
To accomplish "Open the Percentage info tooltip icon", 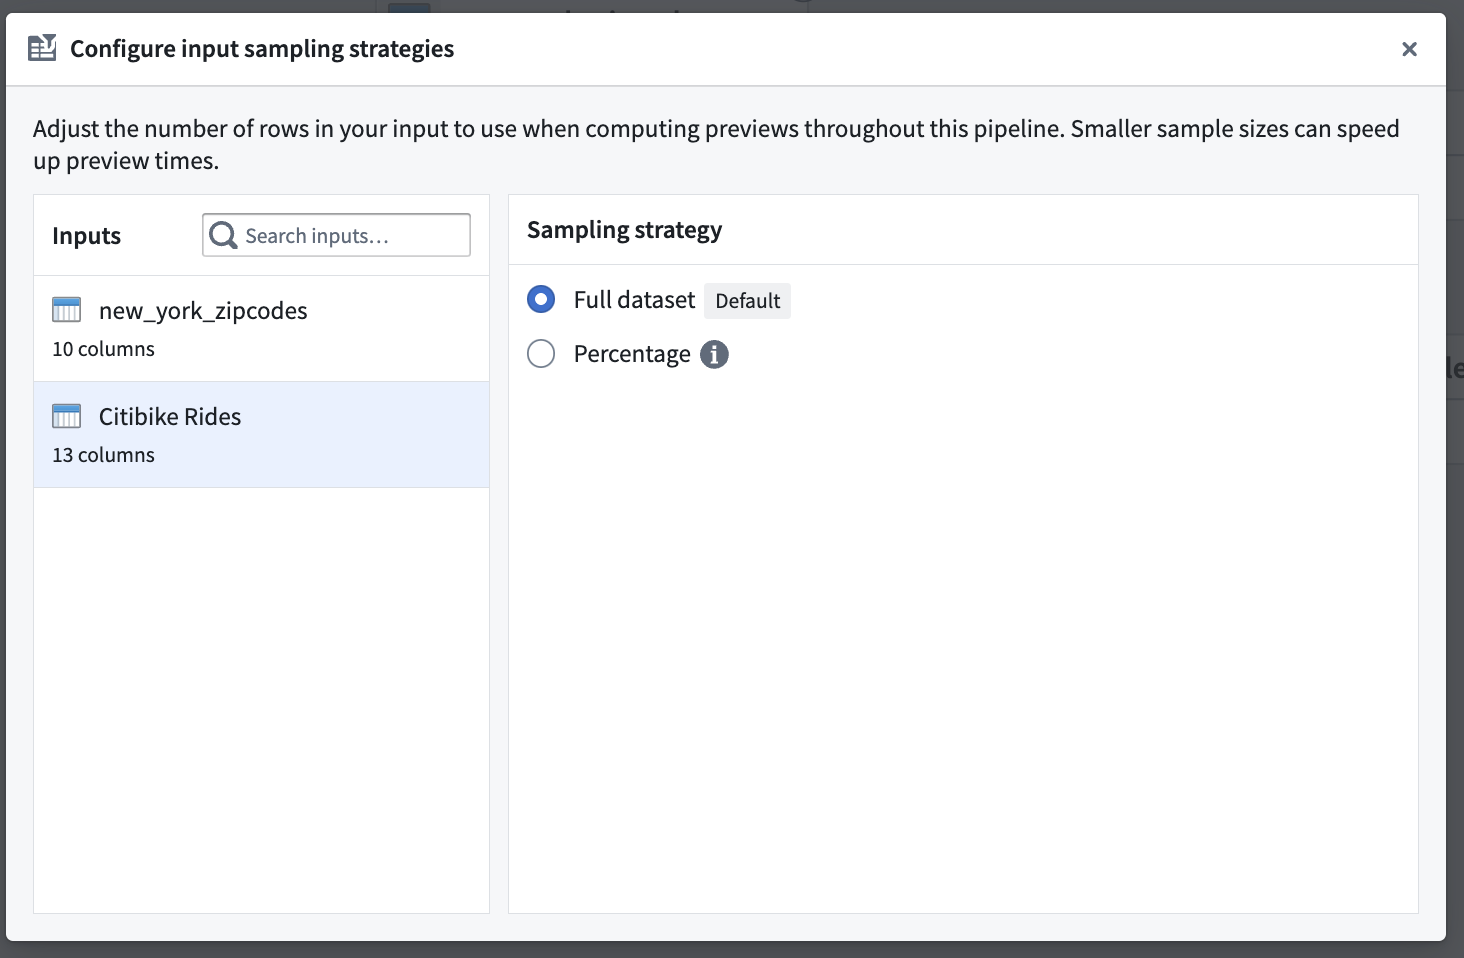I will click(x=714, y=354).
